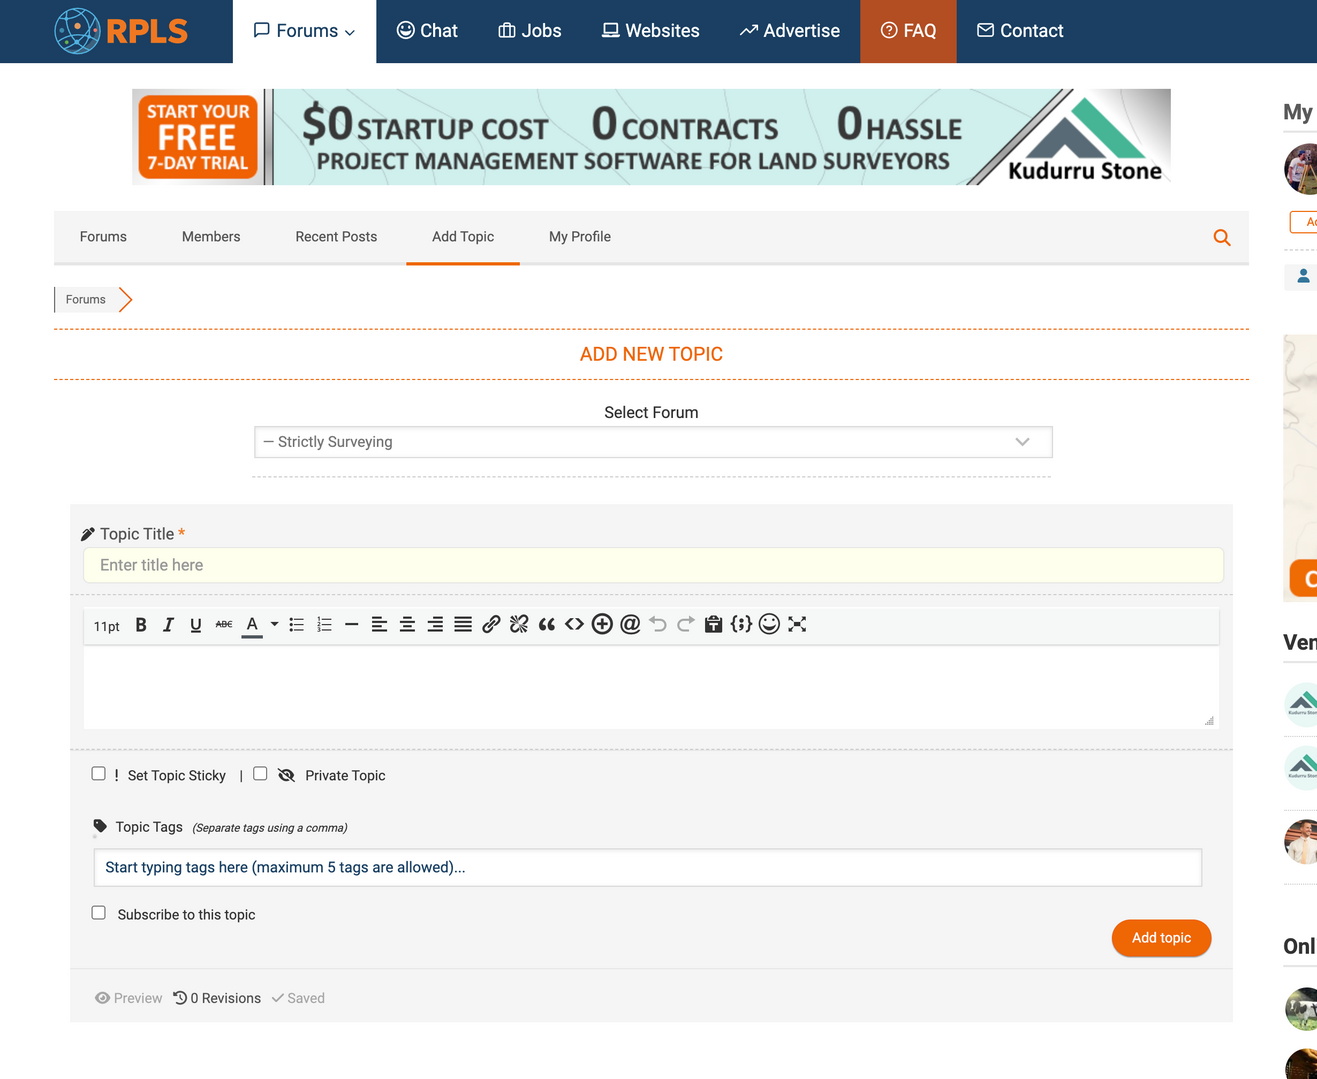Insert a link with chain icon
Image resolution: width=1317 pixels, height=1079 pixels.
coord(491,625)
